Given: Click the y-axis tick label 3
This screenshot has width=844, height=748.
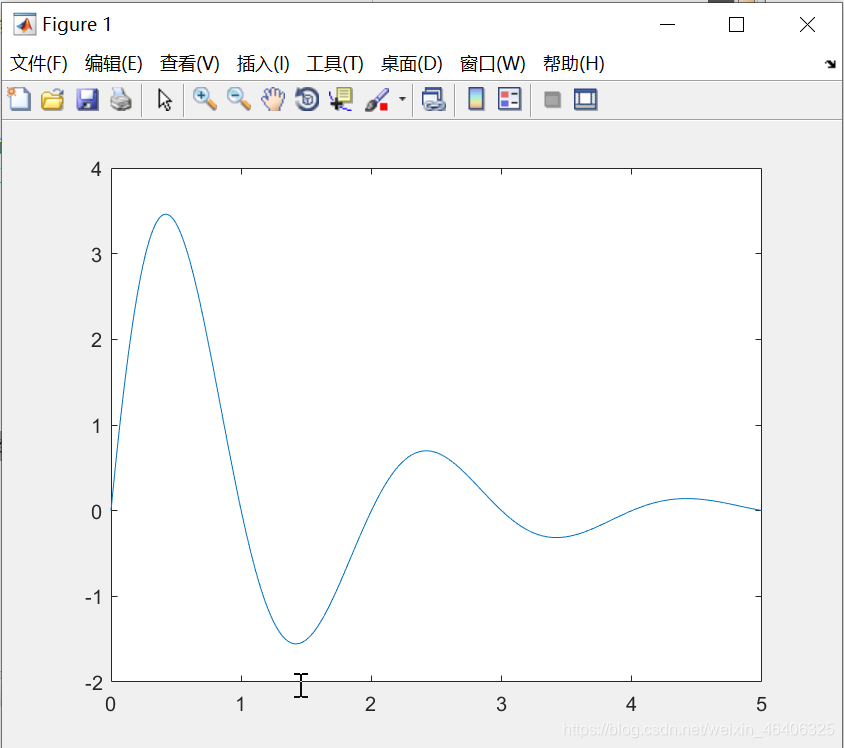Looking at the screenshot, I should point(96,255).
